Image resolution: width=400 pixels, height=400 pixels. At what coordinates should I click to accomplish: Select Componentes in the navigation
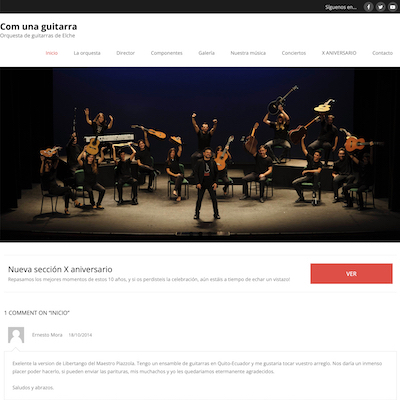[167, 53]
